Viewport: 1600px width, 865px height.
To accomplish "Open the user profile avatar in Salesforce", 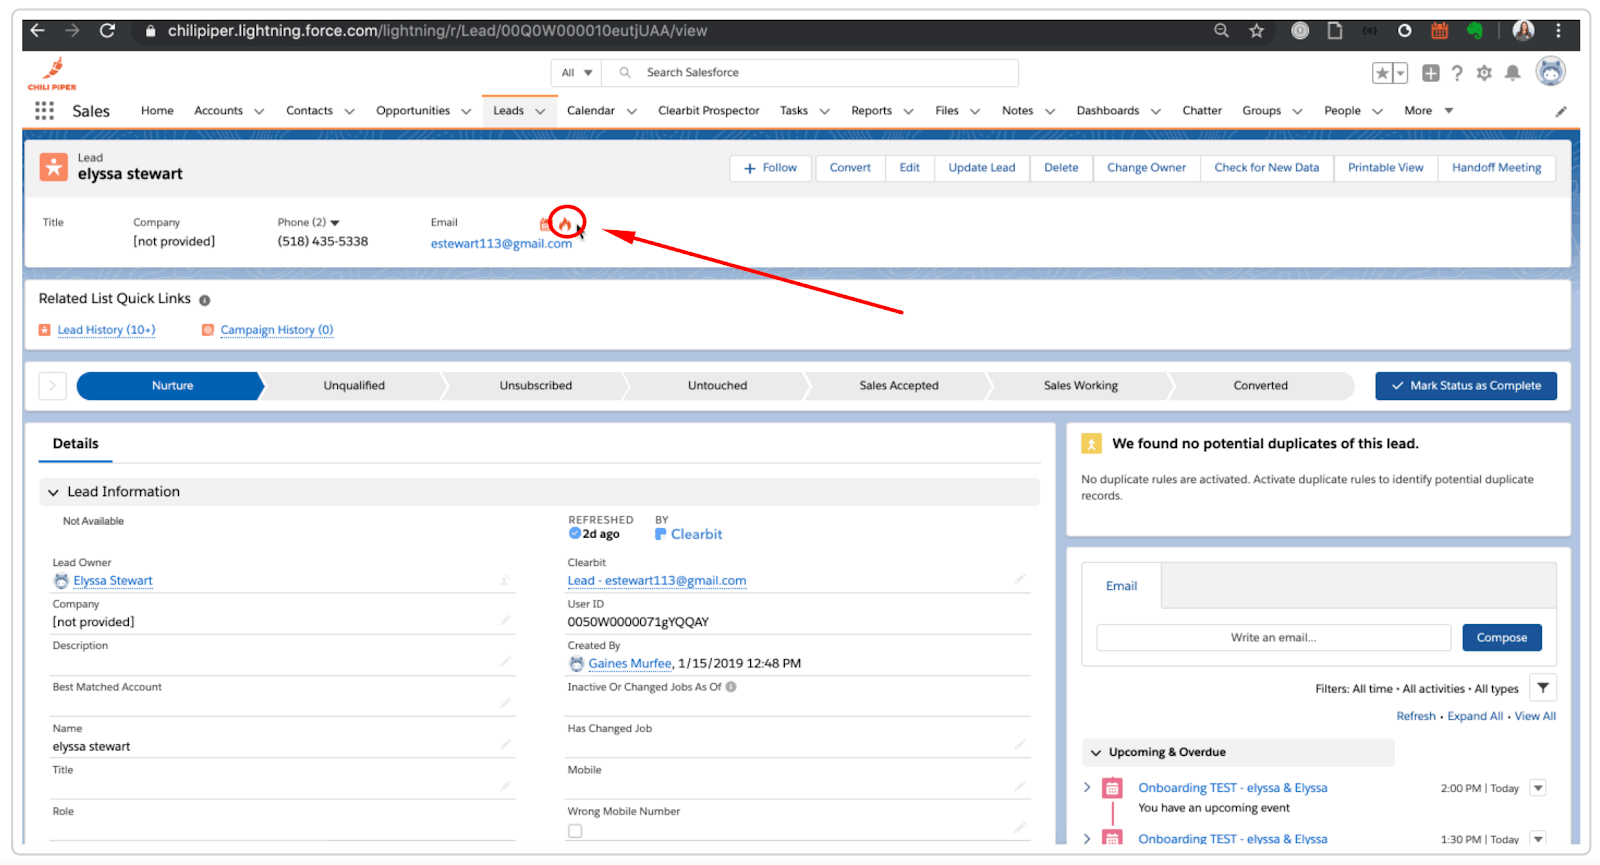I will tap(1551, 72).
